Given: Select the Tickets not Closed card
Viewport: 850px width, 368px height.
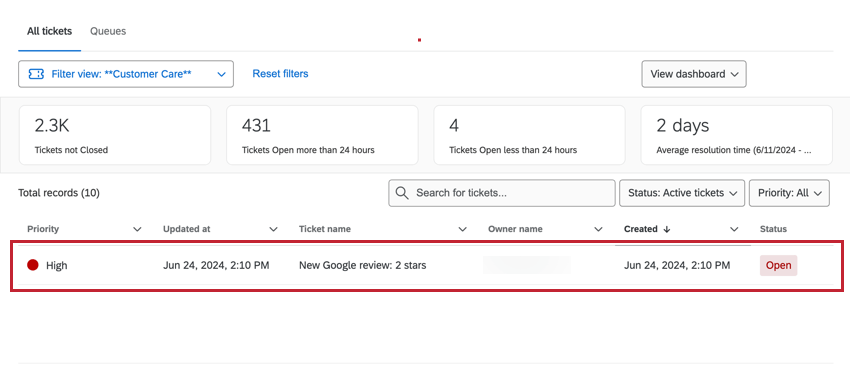Looking at the screenshot, I should pyautogui.click(x=115, y=135).
